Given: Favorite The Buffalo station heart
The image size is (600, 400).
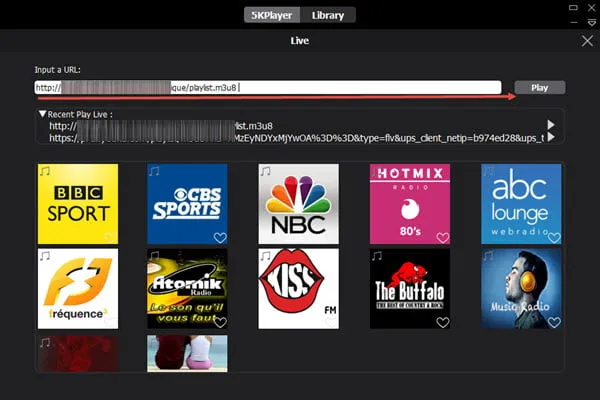Looking at the screenshot, I should pos(442,322).
